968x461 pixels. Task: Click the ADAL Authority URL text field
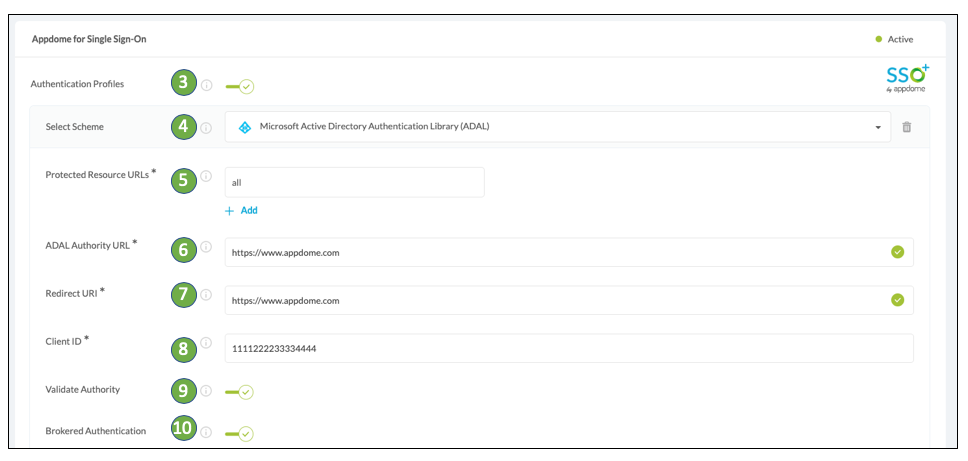point(555,253)
